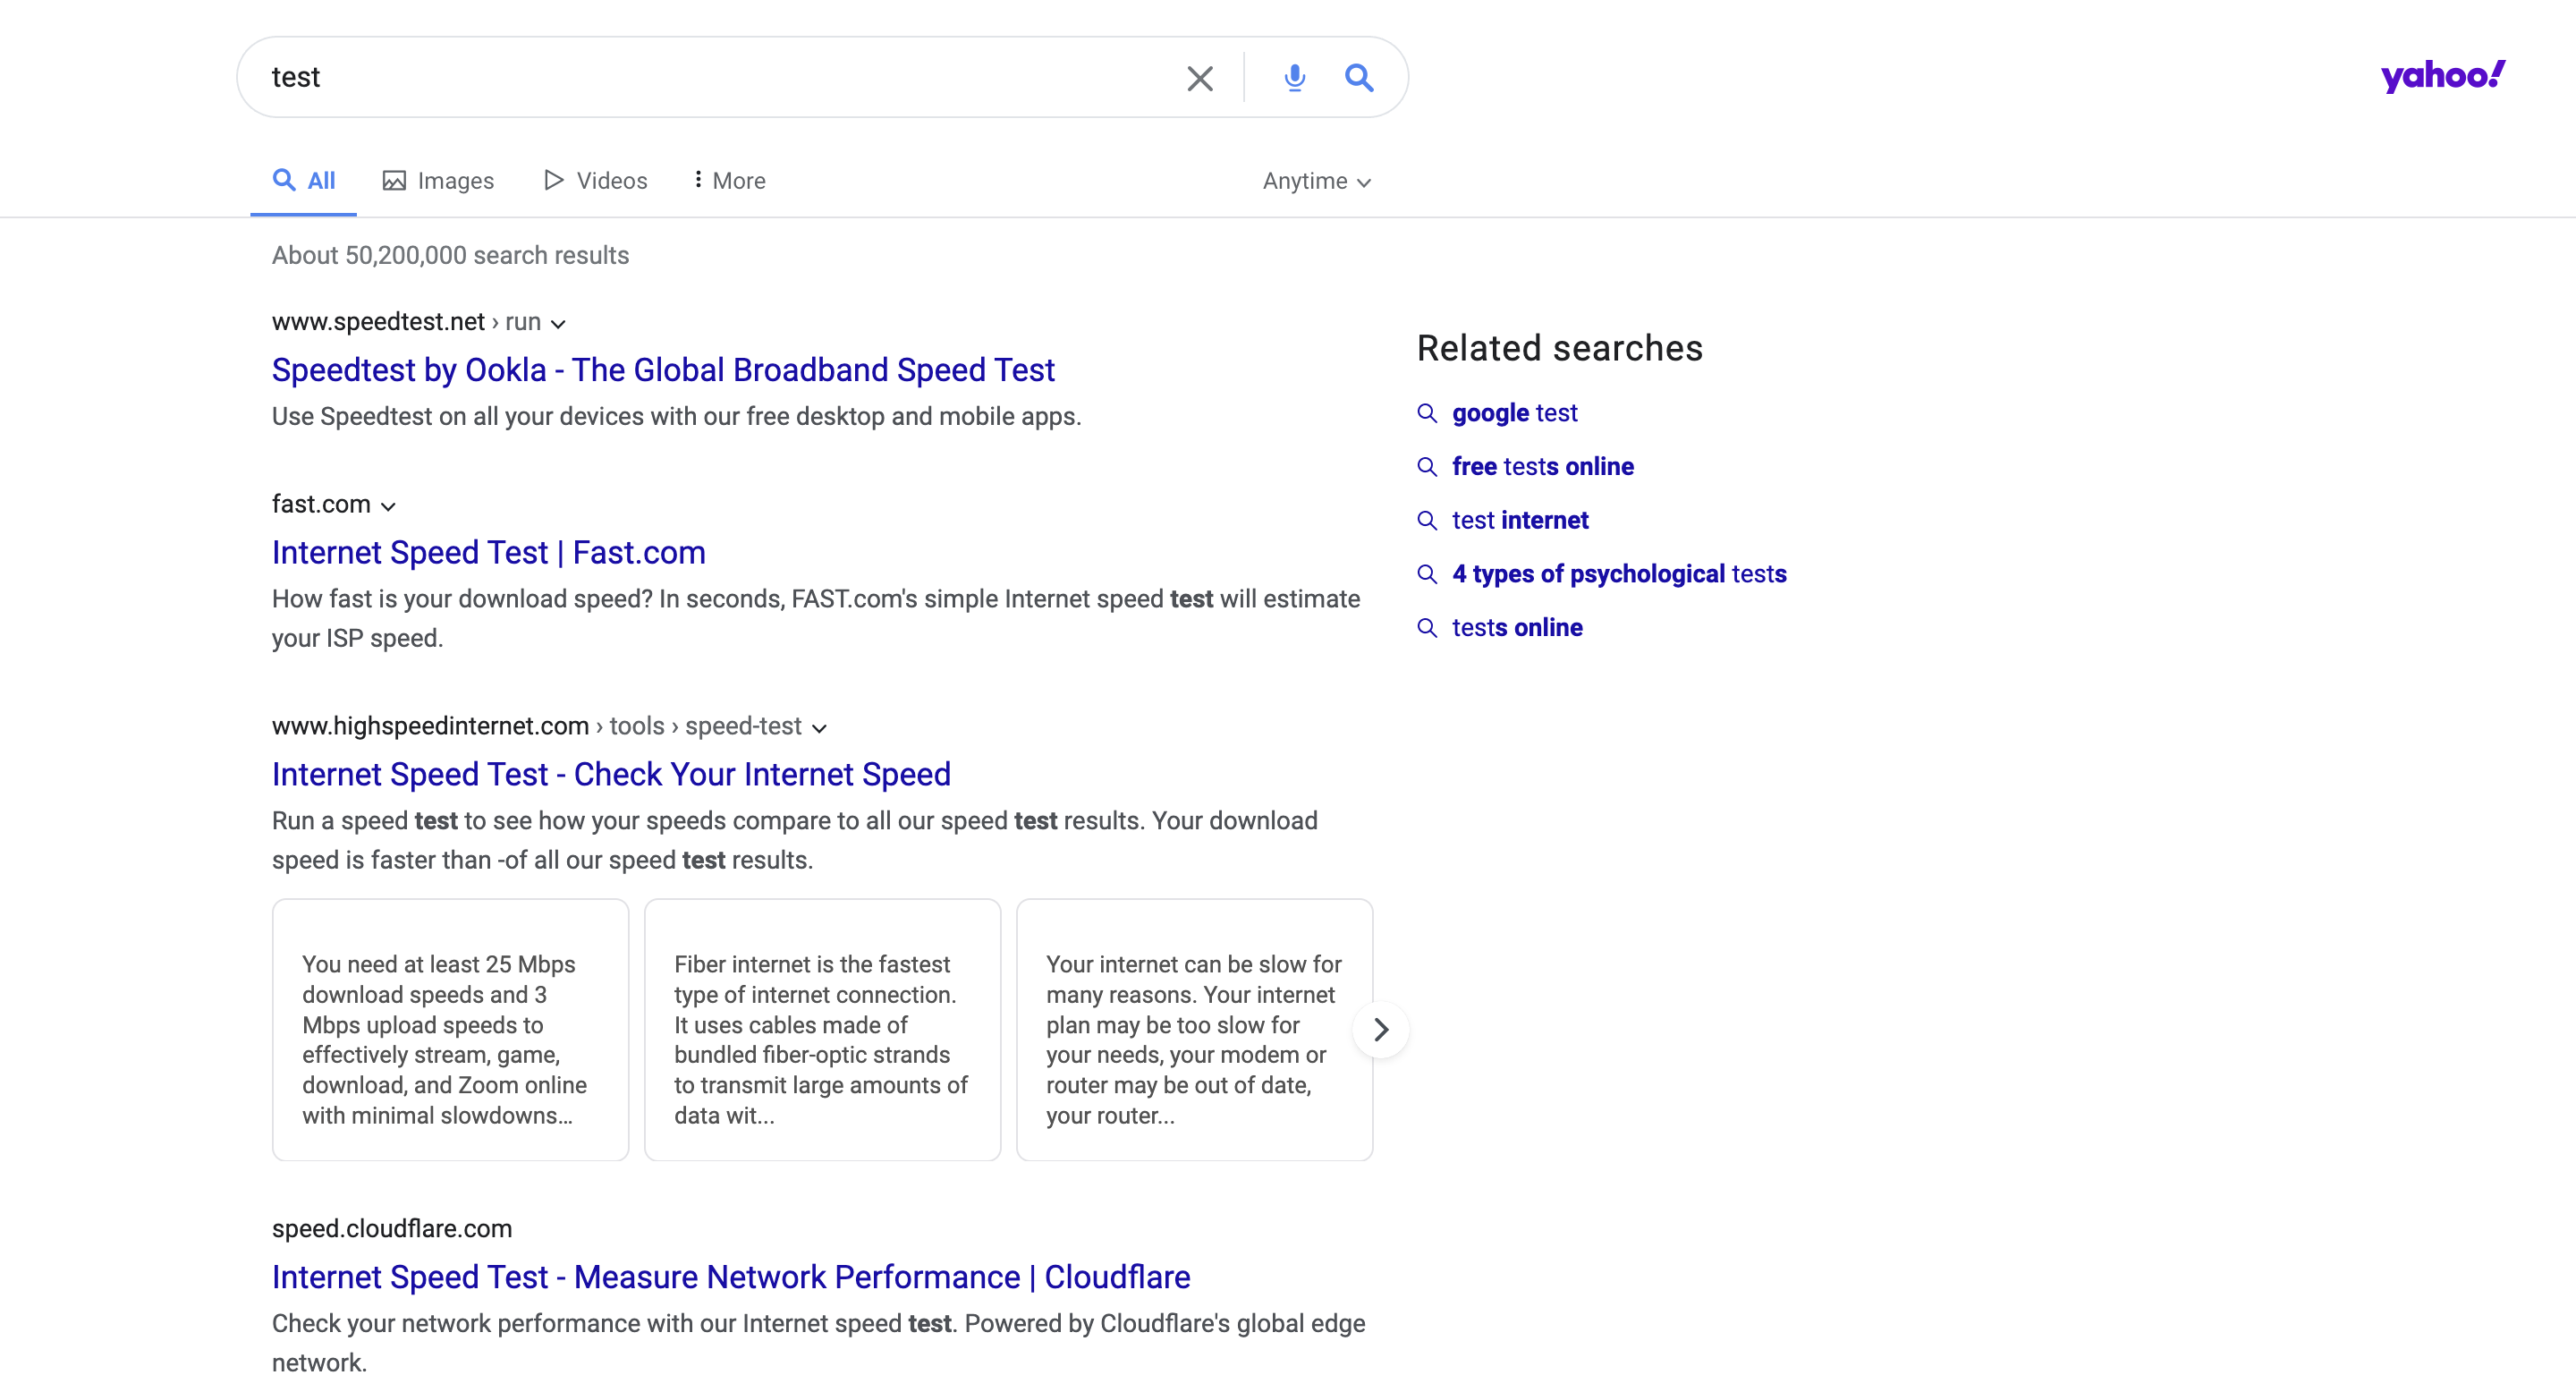Click the carousel next arrow
The width and height of the screenshot is (2576, 1392).
[1380, 1029]
